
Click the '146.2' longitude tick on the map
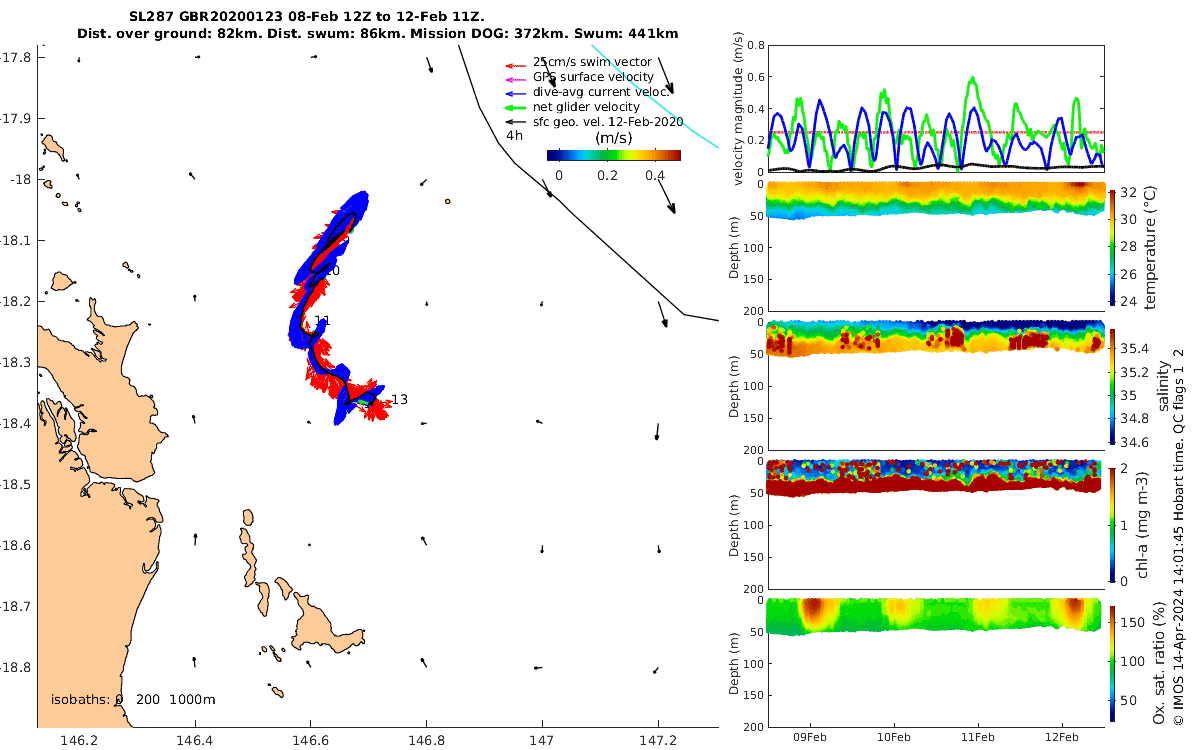pyautogui.click(x=79, y=740)
